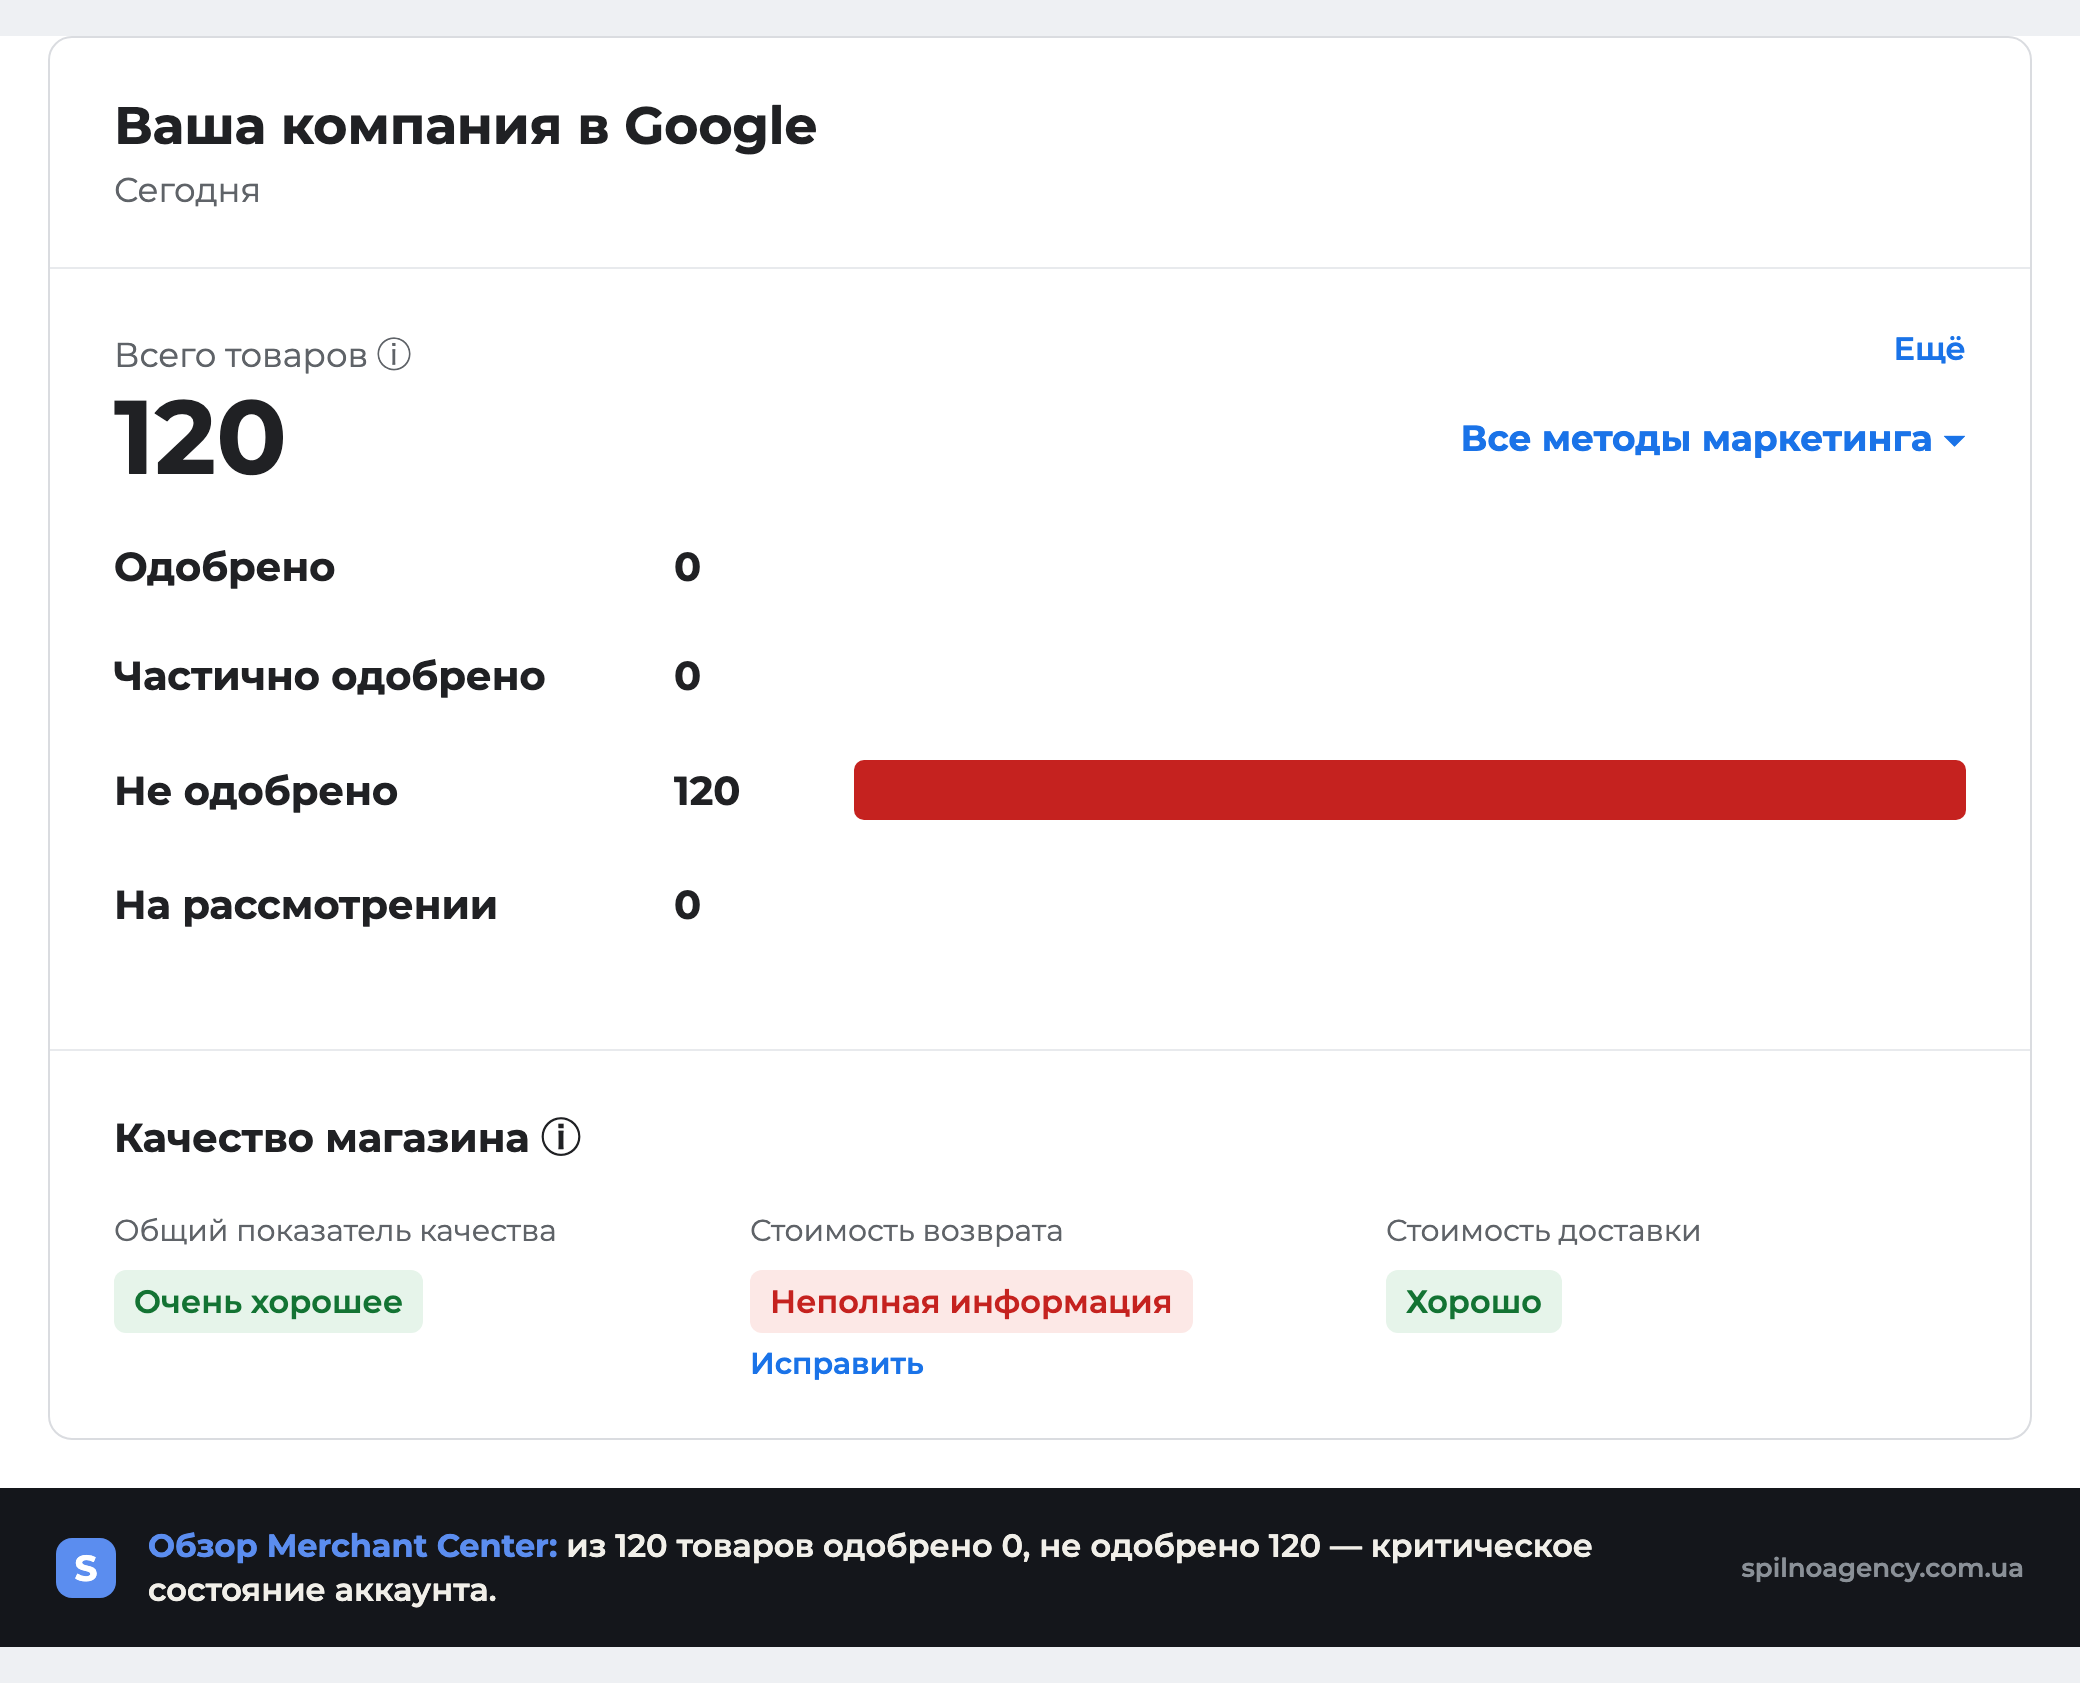Click the large total count 120
The image size is (2080, 1683).
point(200,437)
